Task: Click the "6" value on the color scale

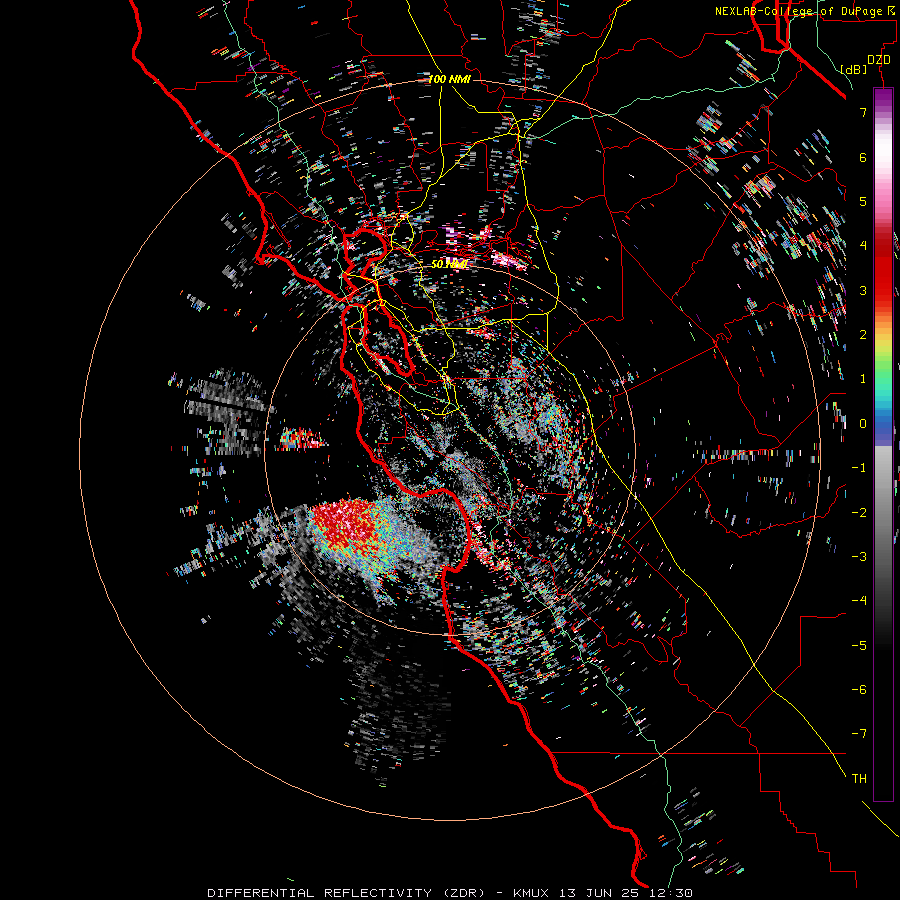Action: [863, 157]
